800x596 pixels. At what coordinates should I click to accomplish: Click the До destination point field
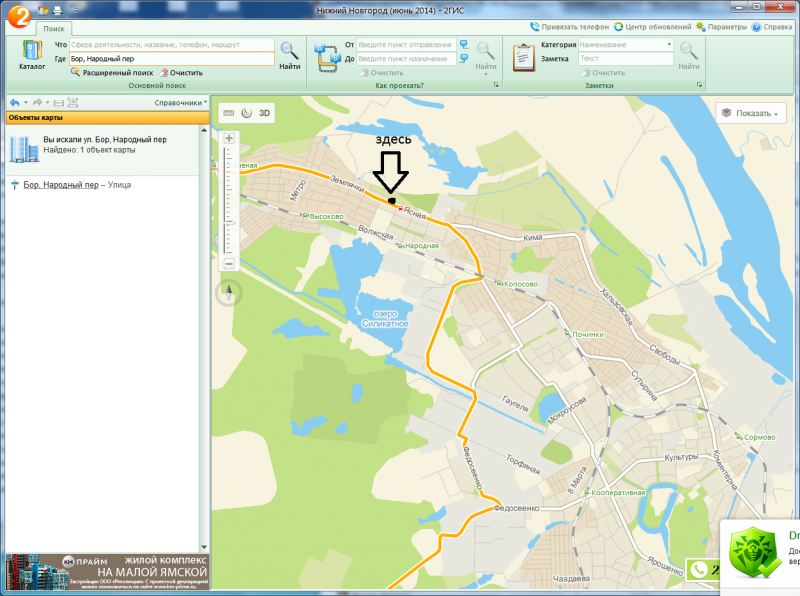(406, 59)
